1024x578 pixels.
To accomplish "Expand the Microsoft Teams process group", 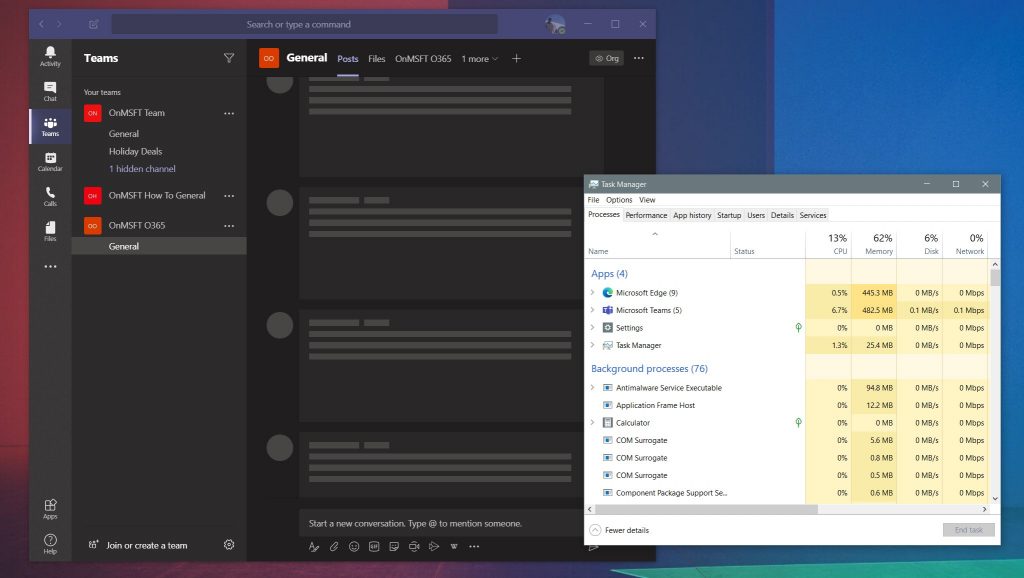I will coord(592,310).
